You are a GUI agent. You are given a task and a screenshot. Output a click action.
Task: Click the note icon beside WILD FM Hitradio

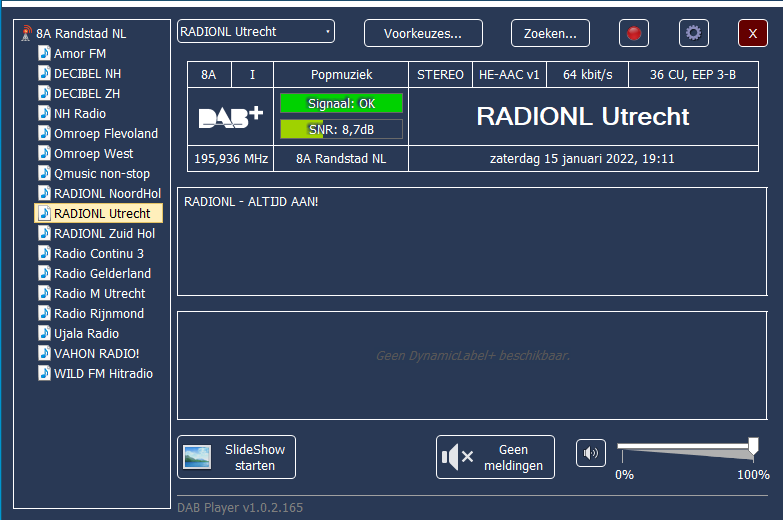click(x=44, y=373)
